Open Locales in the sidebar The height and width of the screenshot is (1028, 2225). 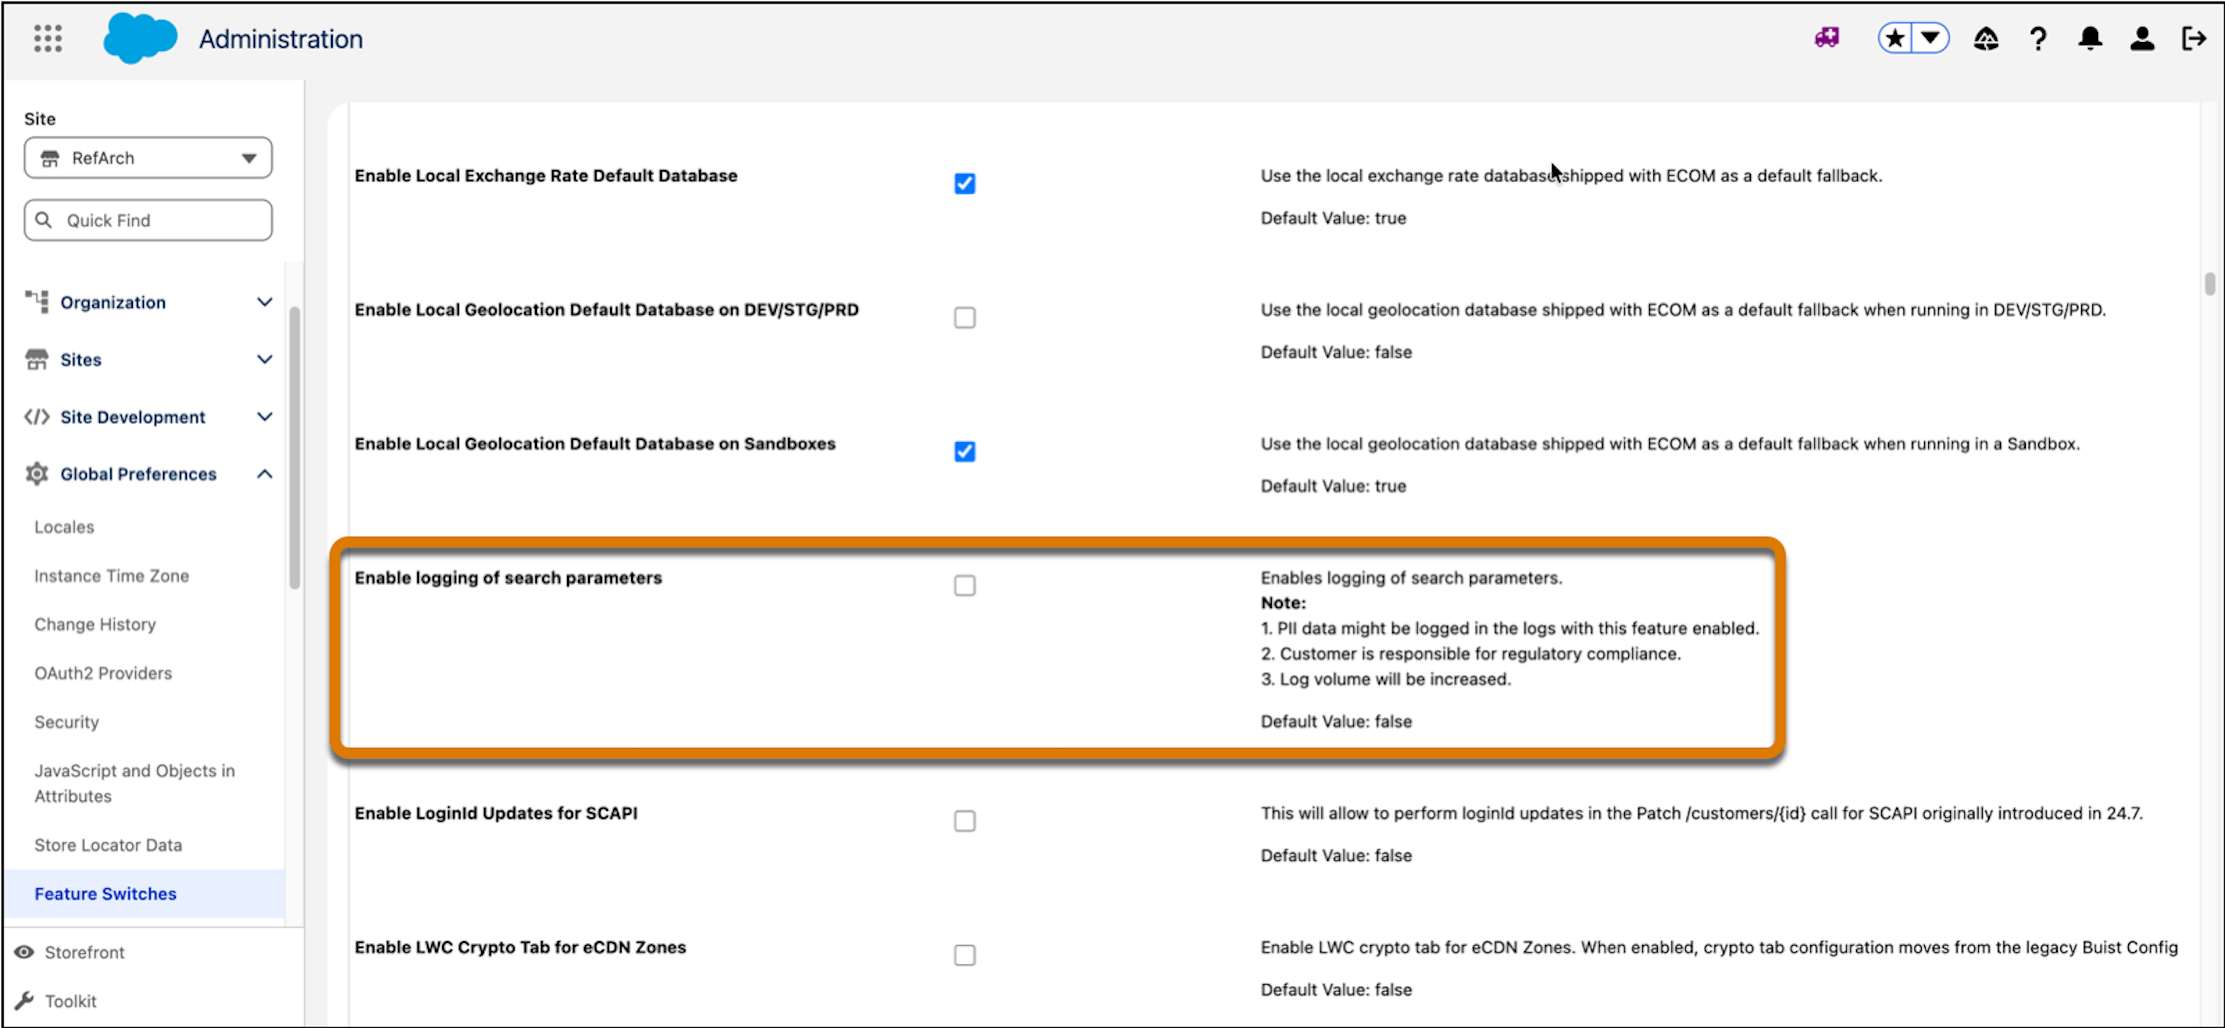(x=64, y=526)
